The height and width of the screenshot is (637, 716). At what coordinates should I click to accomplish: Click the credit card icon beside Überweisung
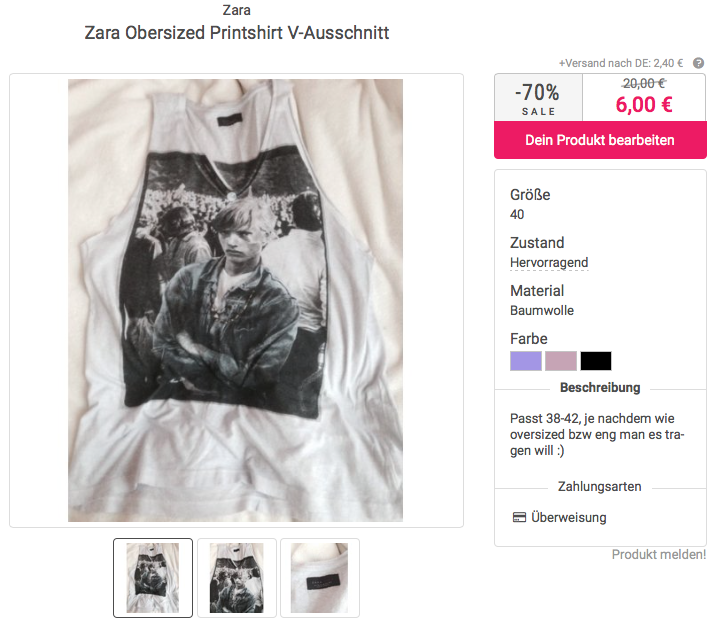[x=519, y=517]
